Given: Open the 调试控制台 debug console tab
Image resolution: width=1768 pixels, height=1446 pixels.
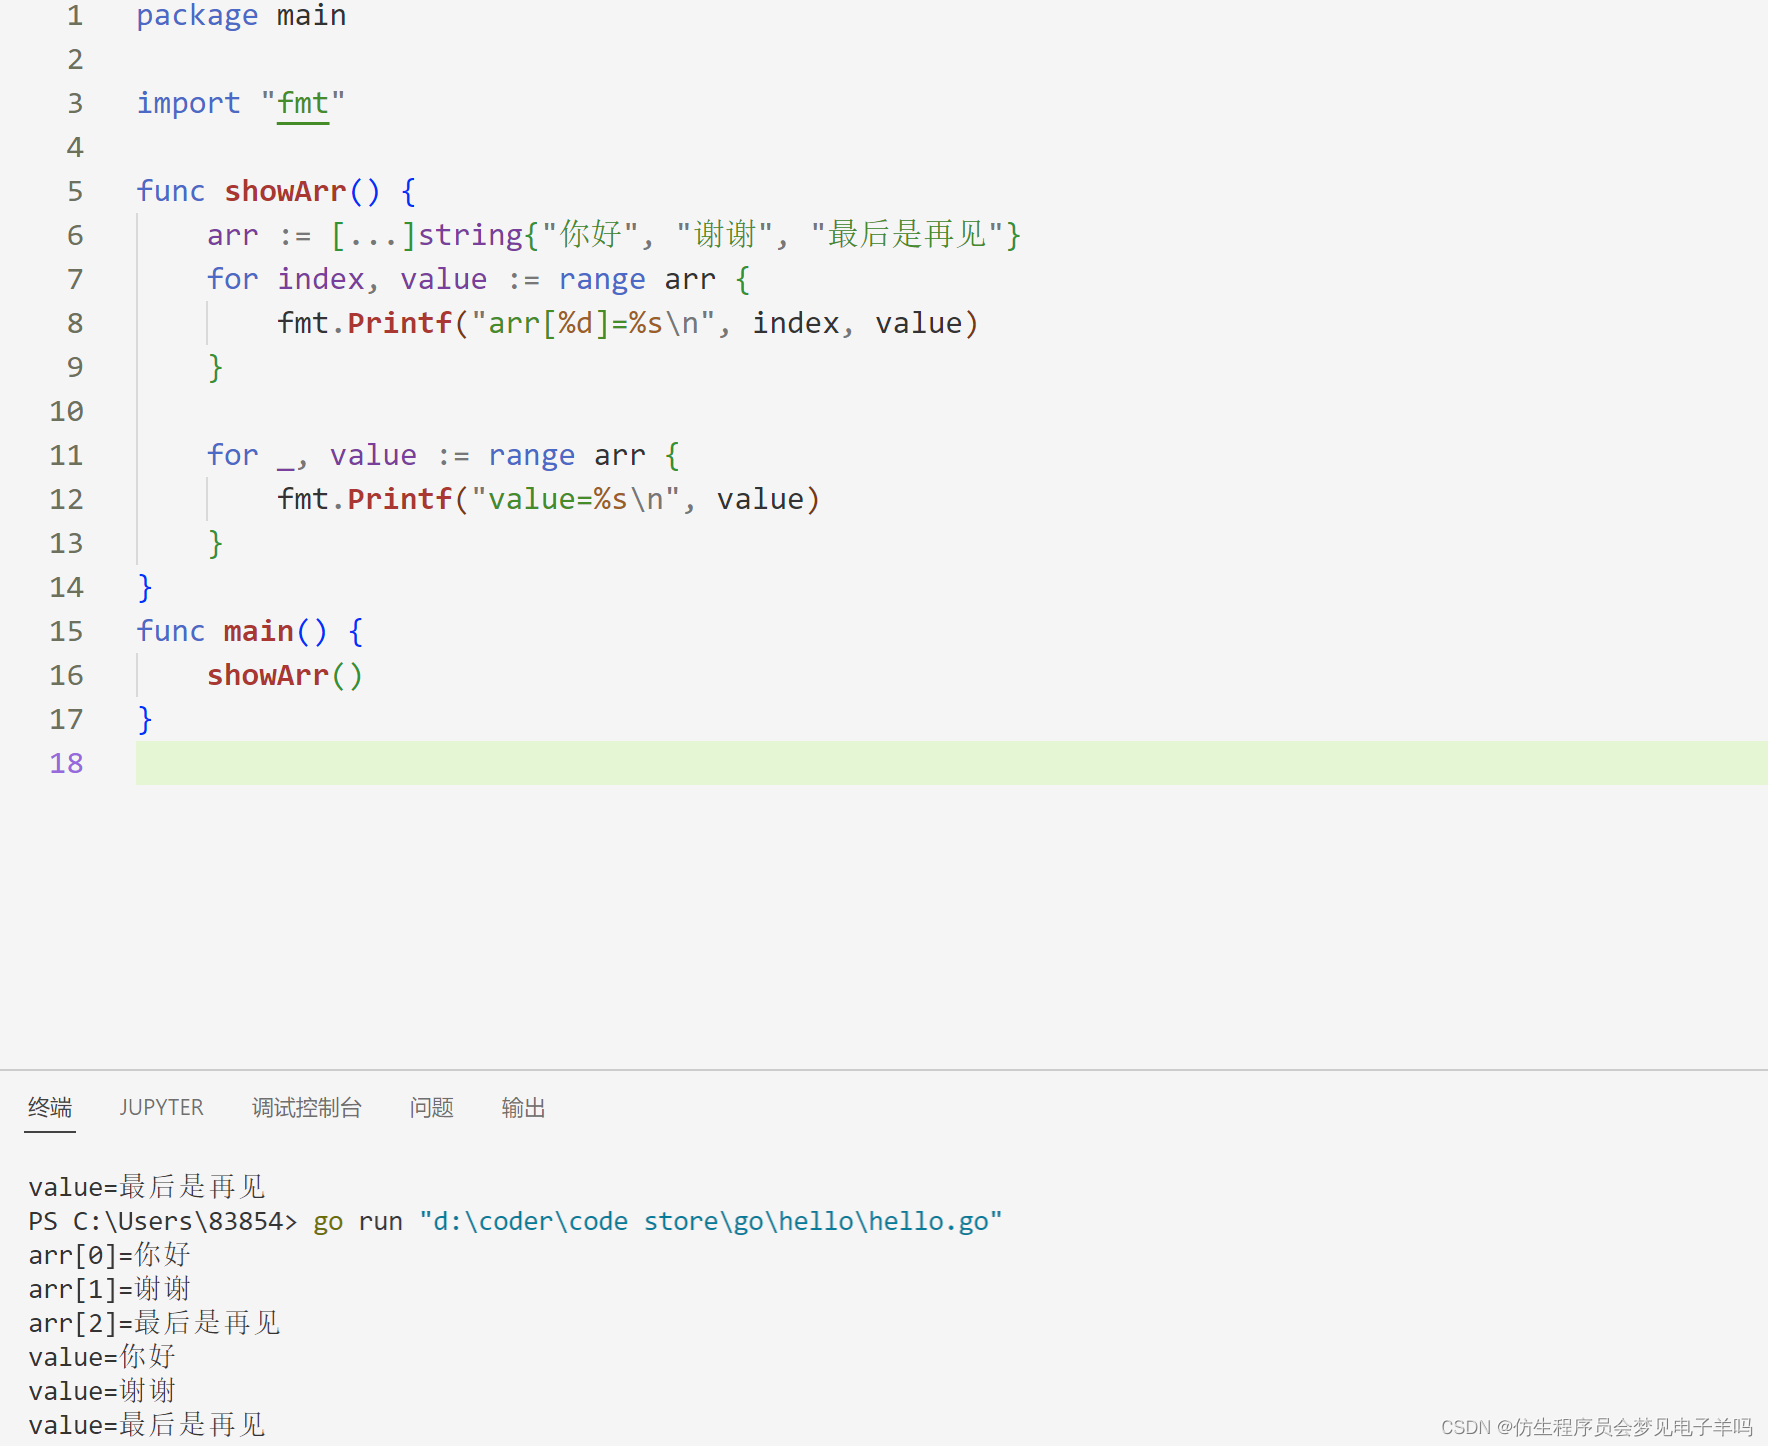Looking at the screenshot, I should click(307, 1108).
